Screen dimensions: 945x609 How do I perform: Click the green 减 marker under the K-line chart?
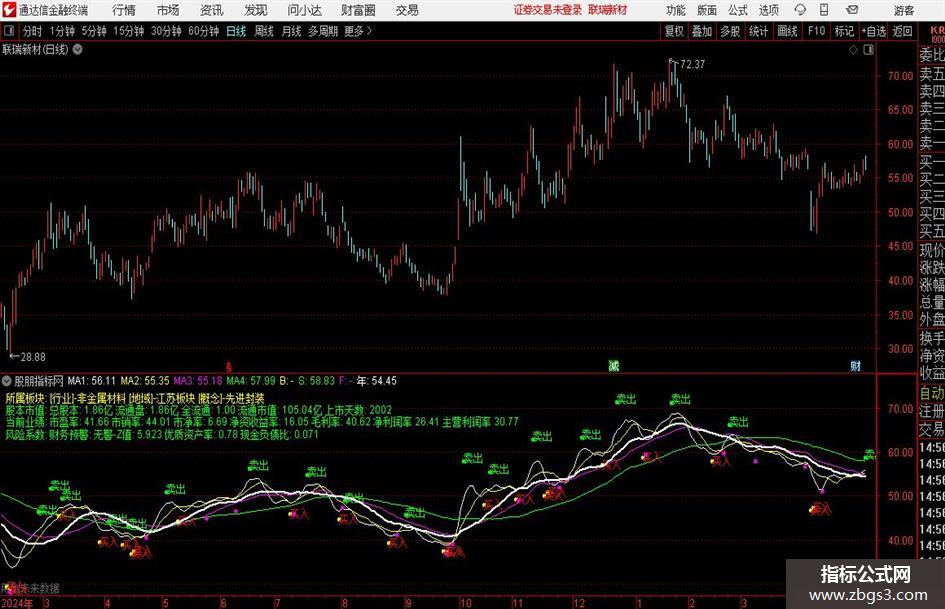614,365
